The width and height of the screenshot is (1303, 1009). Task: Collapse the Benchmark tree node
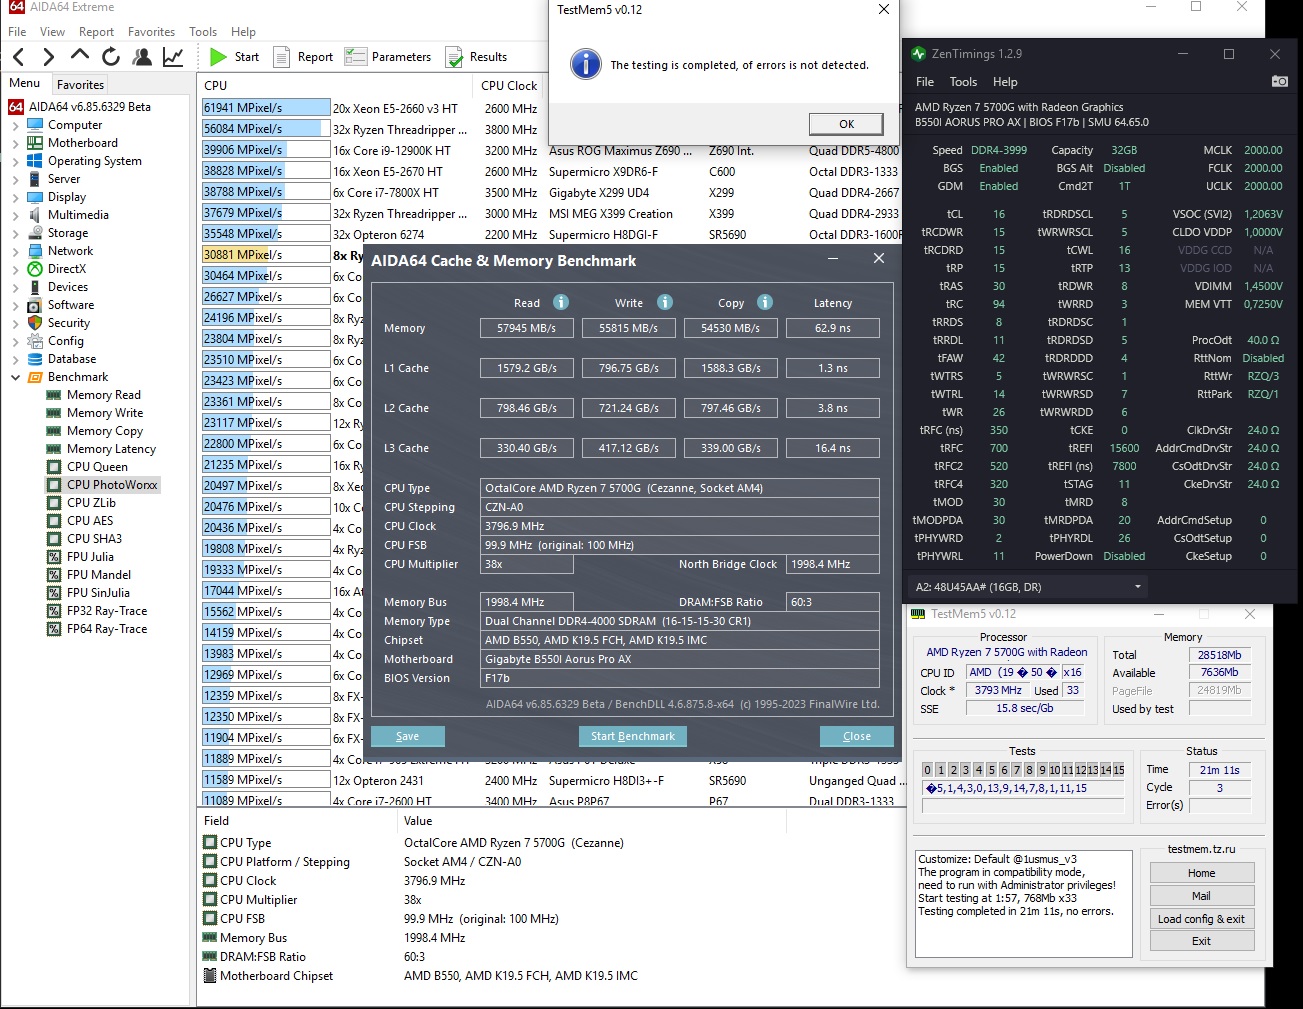[15, 378]
